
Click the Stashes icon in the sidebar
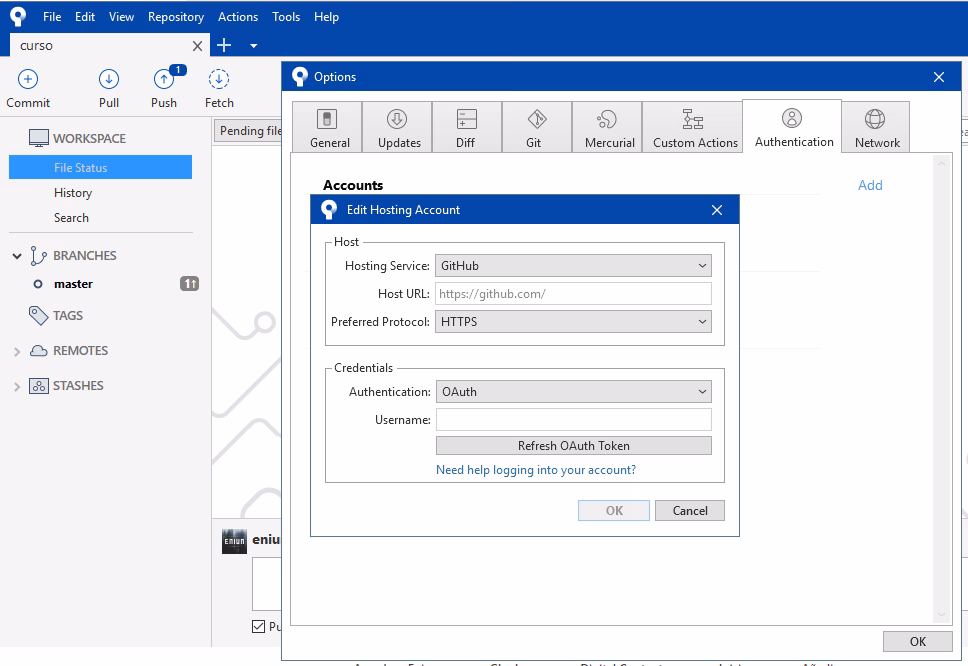(38, 386)
